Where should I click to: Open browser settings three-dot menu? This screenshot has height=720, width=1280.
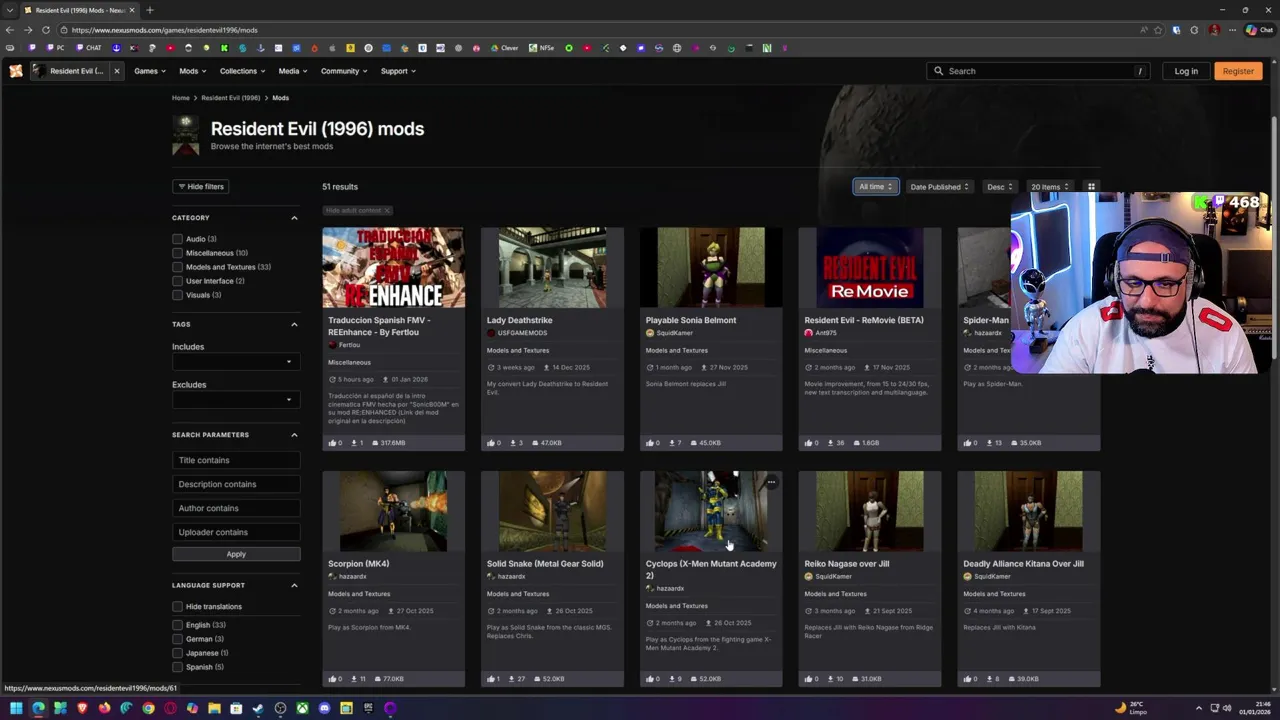coord(1232,30)
